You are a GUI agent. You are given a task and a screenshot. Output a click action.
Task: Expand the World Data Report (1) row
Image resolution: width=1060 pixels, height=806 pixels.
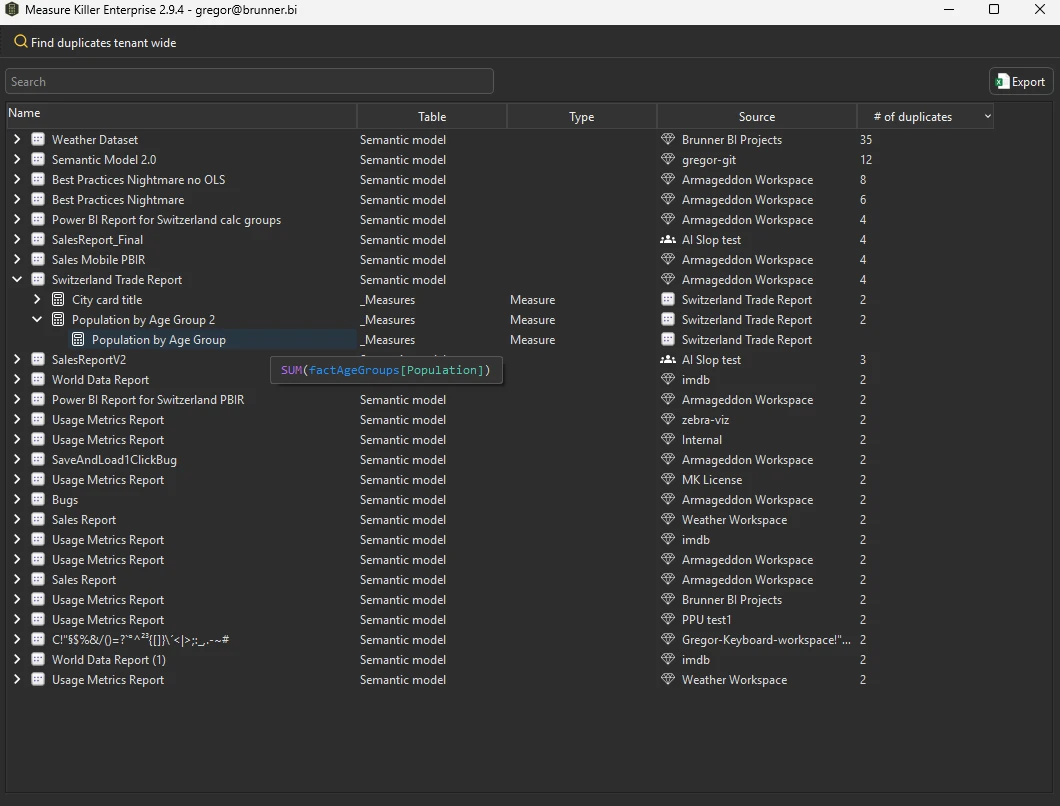click(17, 659)
